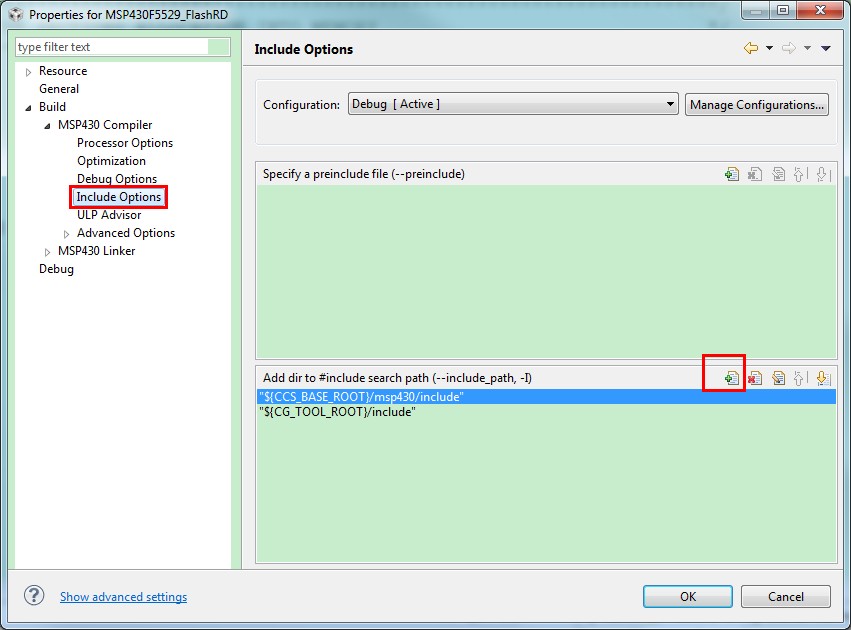
Task: Open Show advanced settings link
Action: pos(123,596)
